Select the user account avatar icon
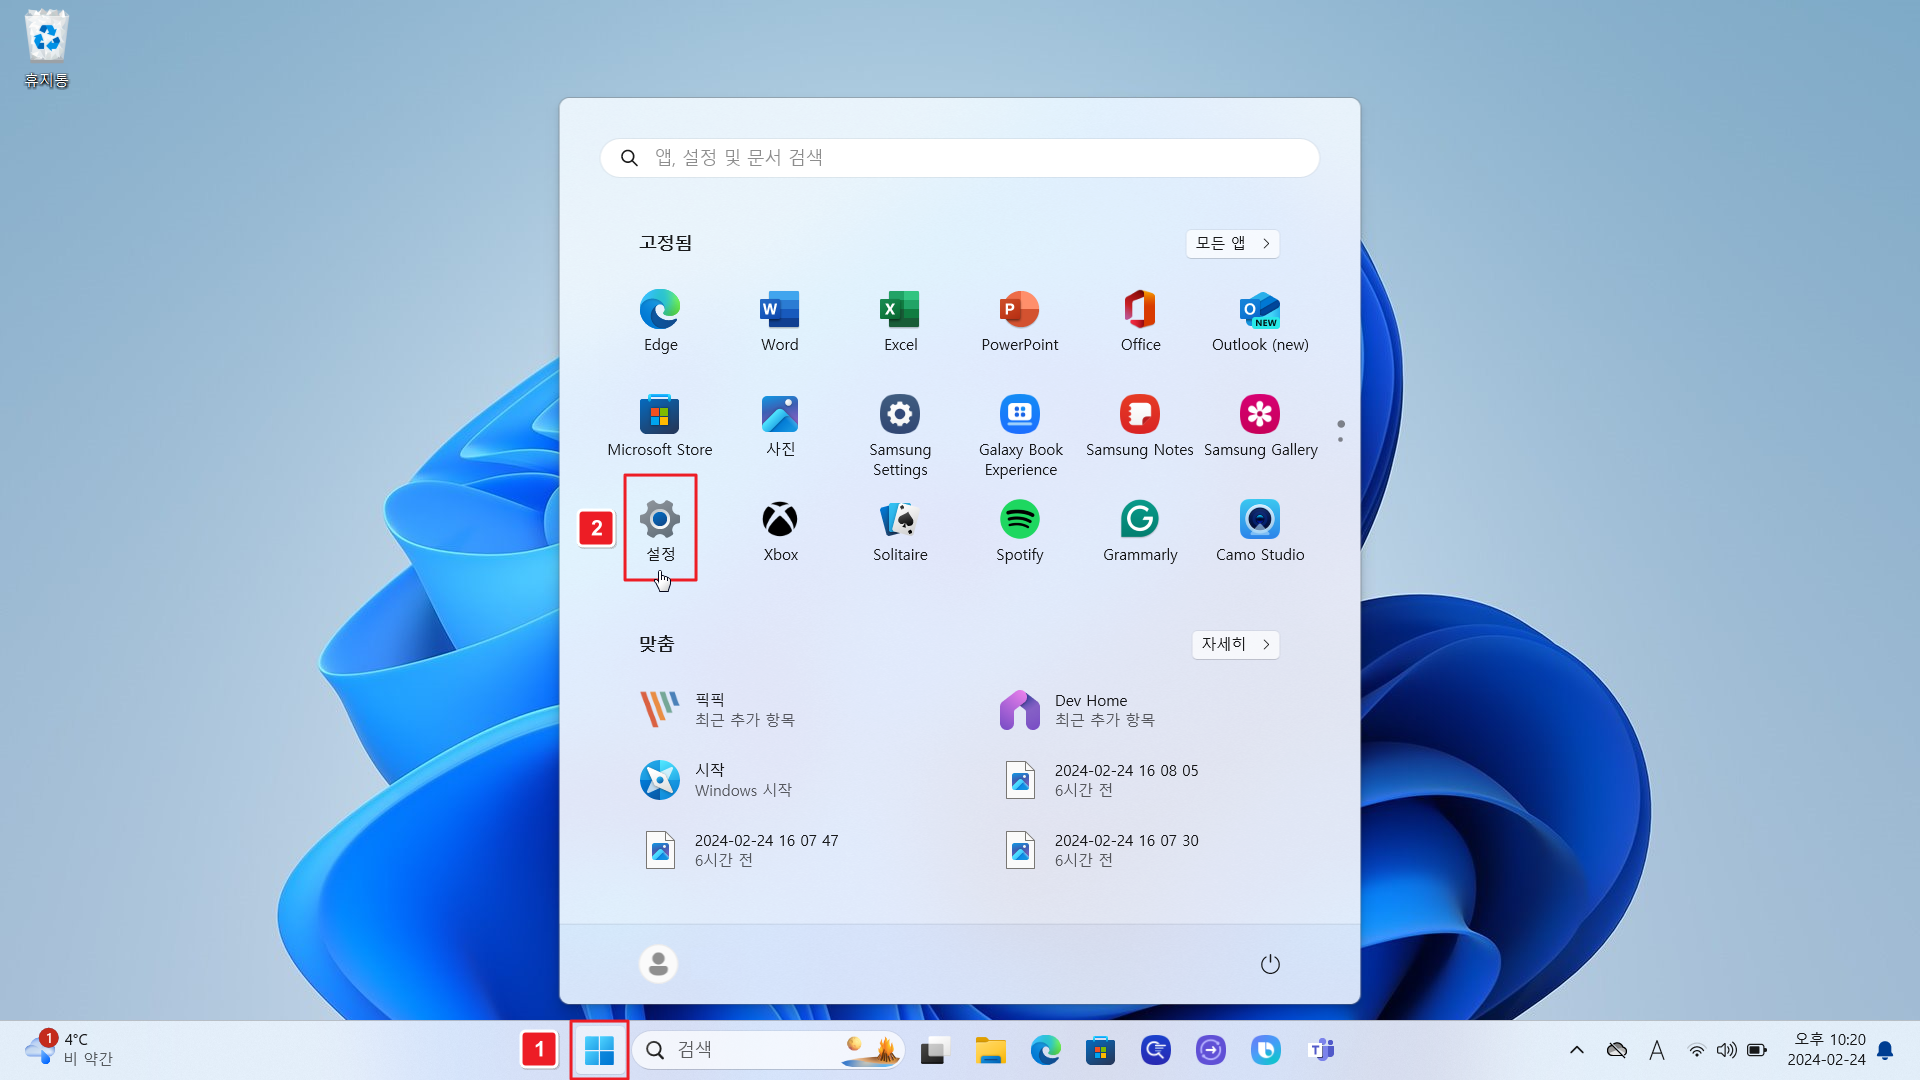Viewport: 1920px width, 1080px height. pos(658,964)
